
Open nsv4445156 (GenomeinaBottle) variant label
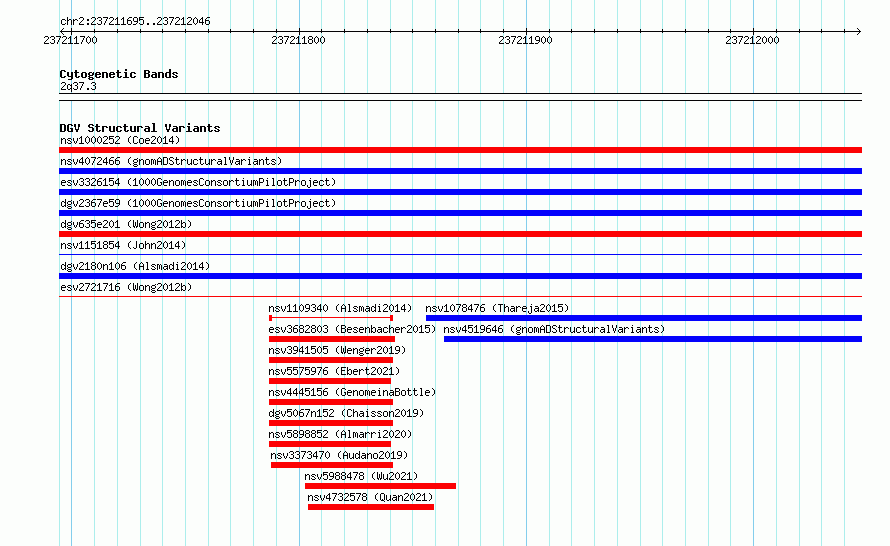pos(352,392)
